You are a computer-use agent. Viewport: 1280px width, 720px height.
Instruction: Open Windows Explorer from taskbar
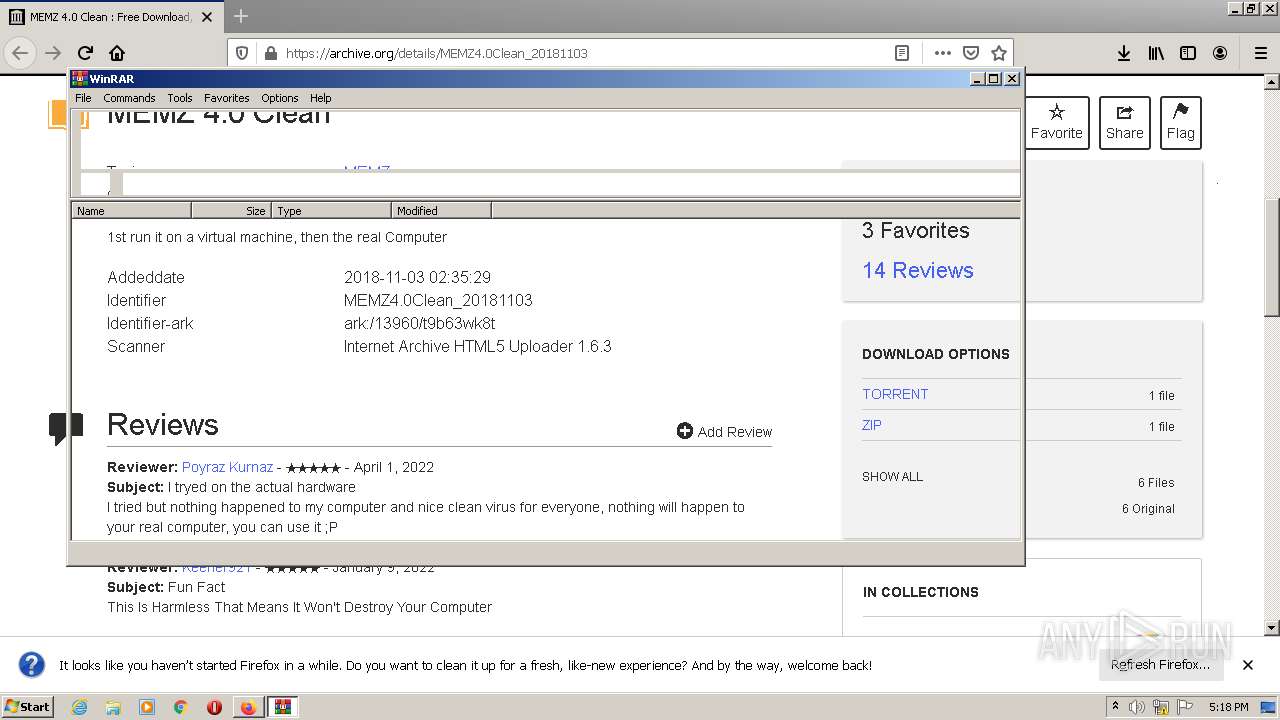click(x=113, y=707)
